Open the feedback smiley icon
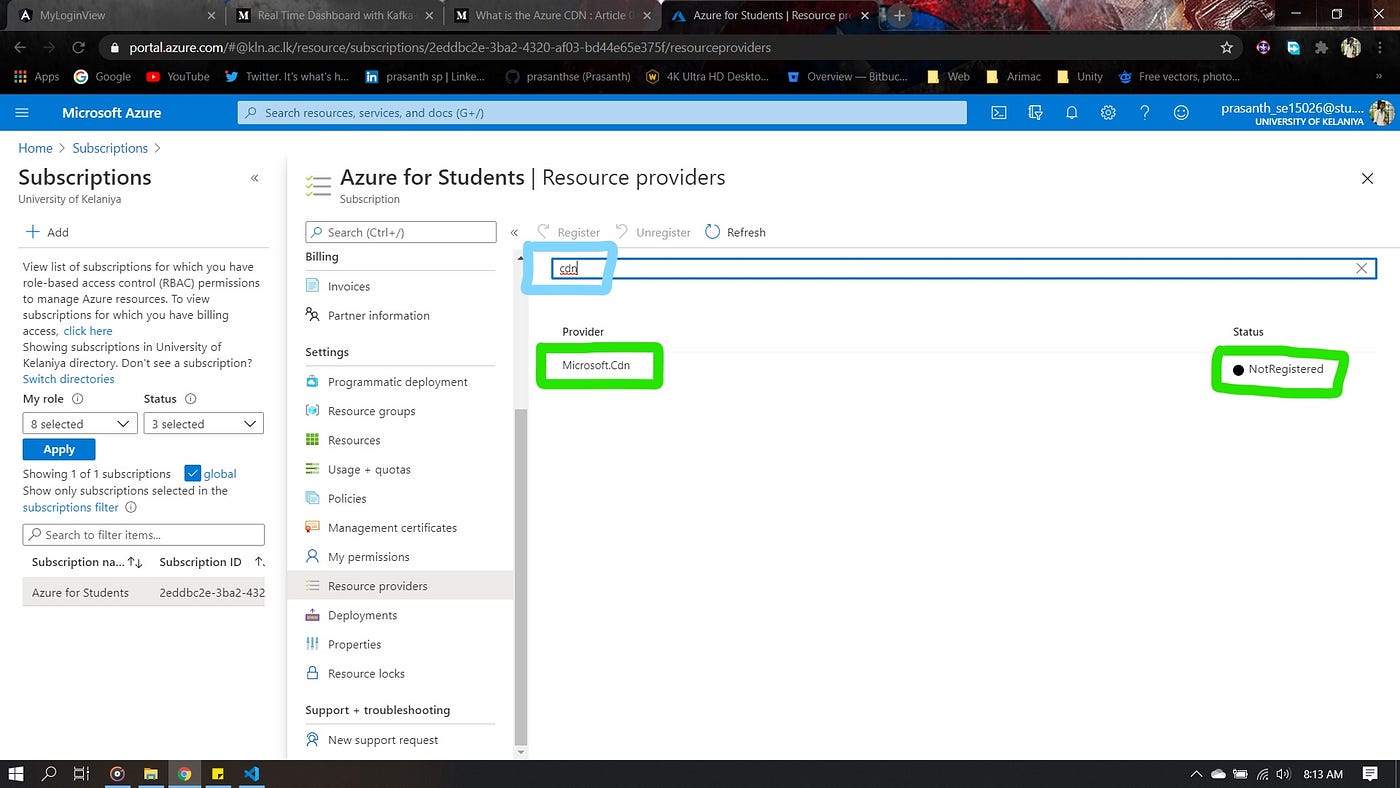Screen dimensions: 1400x788 coord(1181,113)
